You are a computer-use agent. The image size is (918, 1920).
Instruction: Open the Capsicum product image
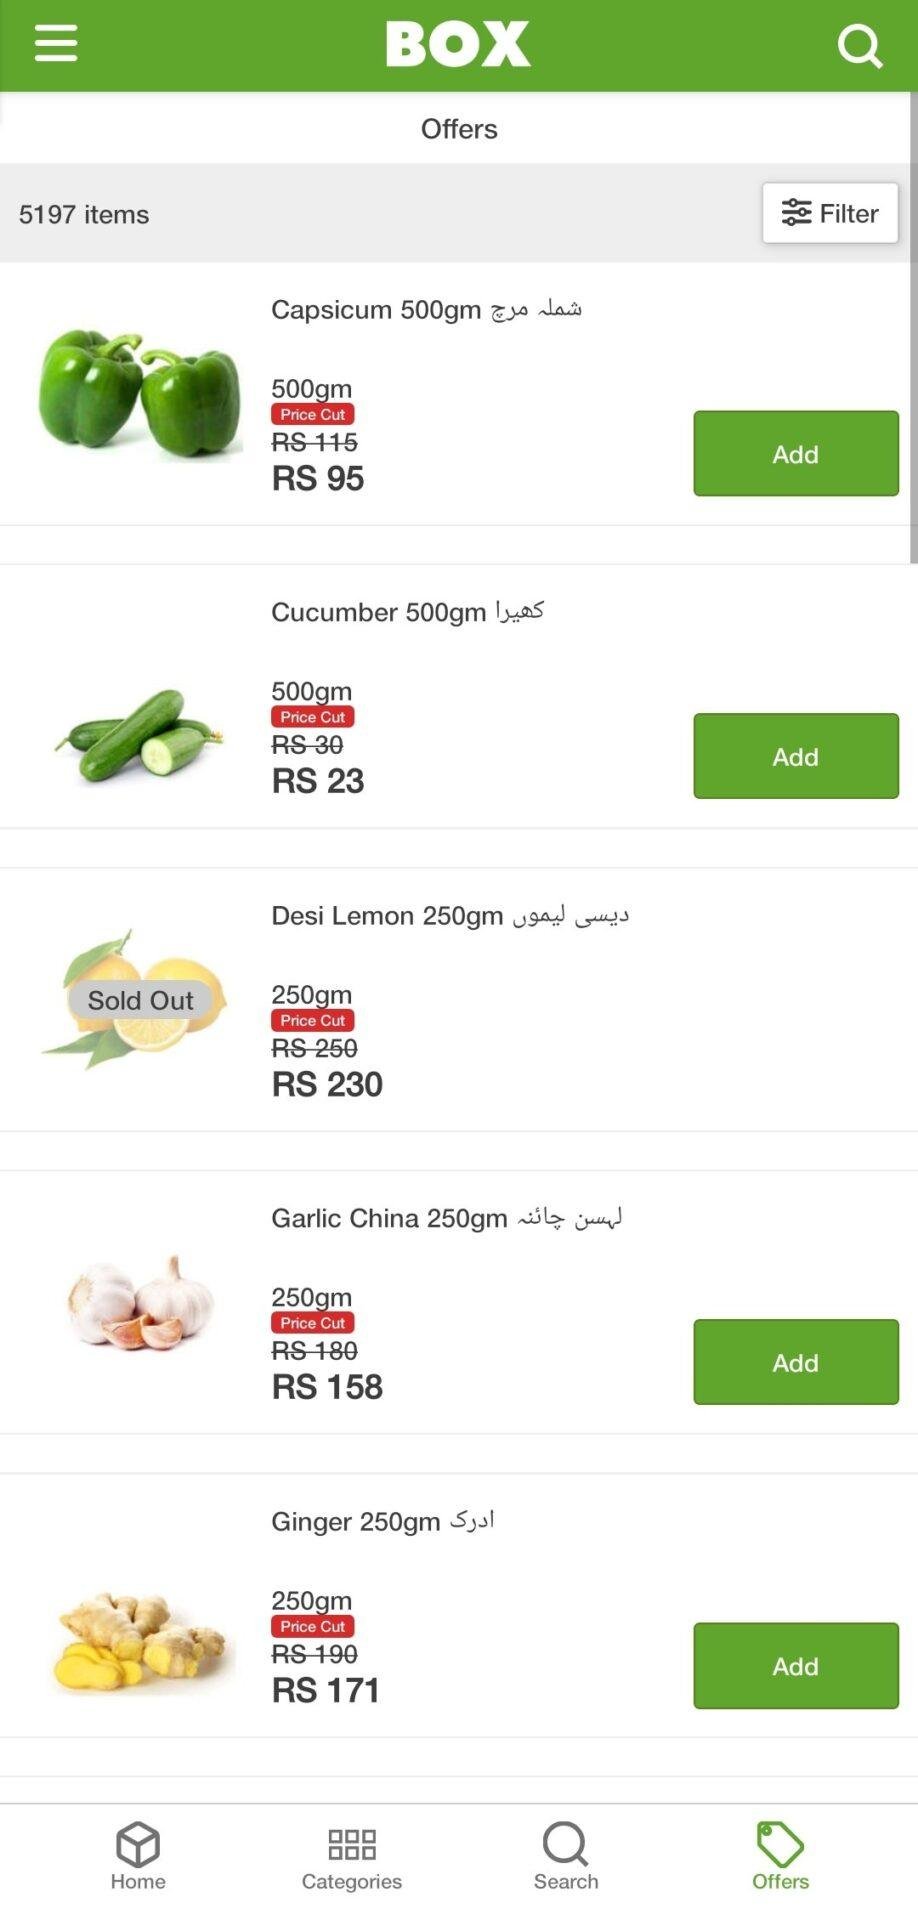[x=140, y=394]
